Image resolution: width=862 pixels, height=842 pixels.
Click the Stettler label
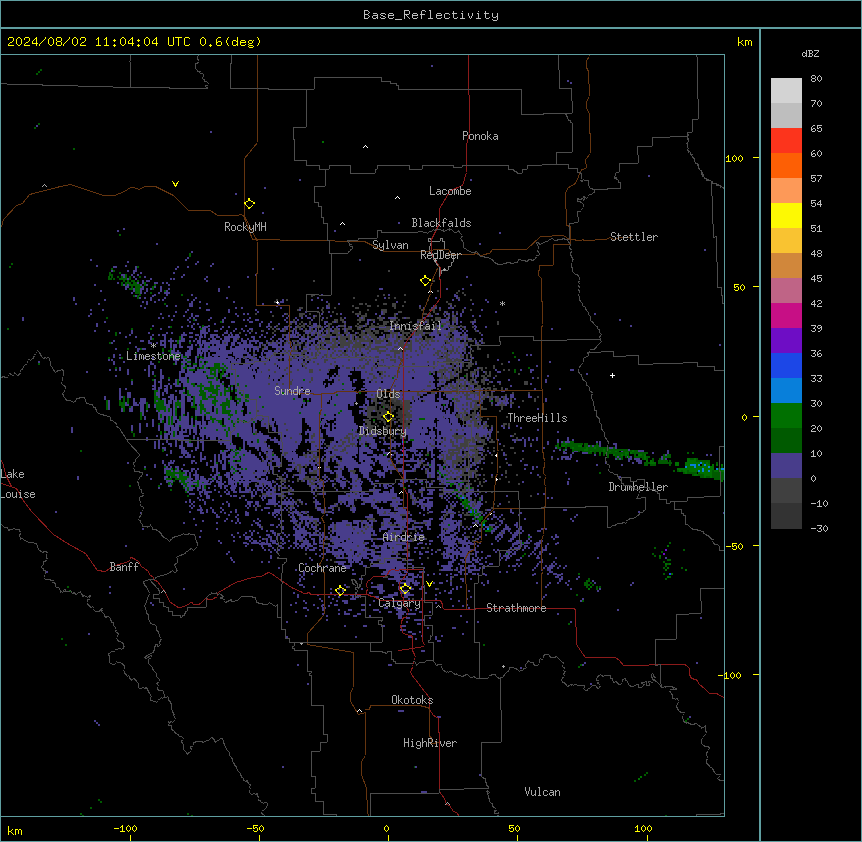point(634,237)
